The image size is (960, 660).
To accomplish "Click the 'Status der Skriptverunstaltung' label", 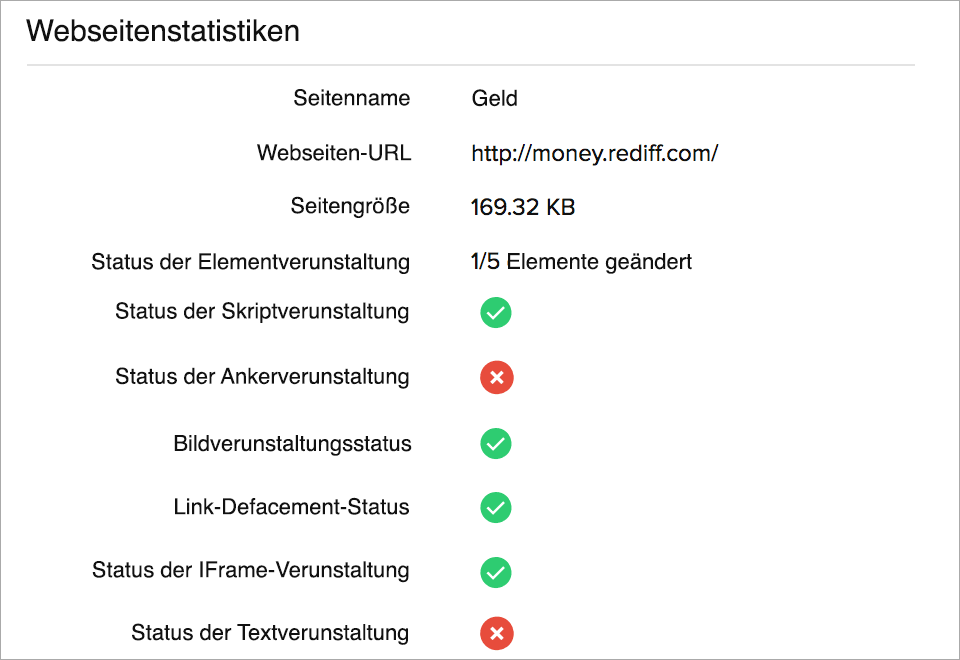I will coord(262,311).
